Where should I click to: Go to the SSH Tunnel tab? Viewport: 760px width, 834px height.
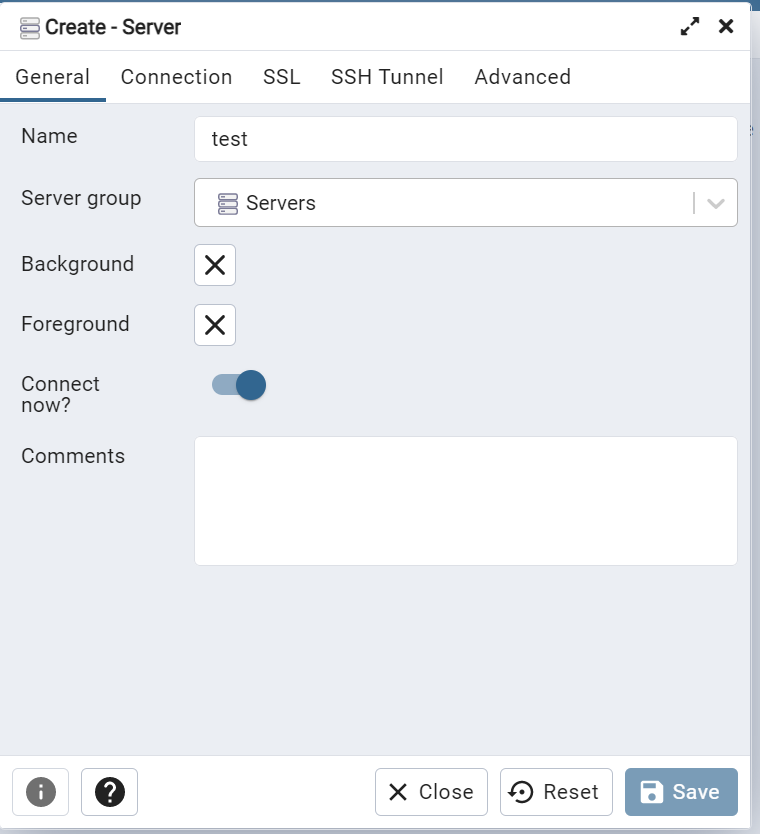pos(387,77)
